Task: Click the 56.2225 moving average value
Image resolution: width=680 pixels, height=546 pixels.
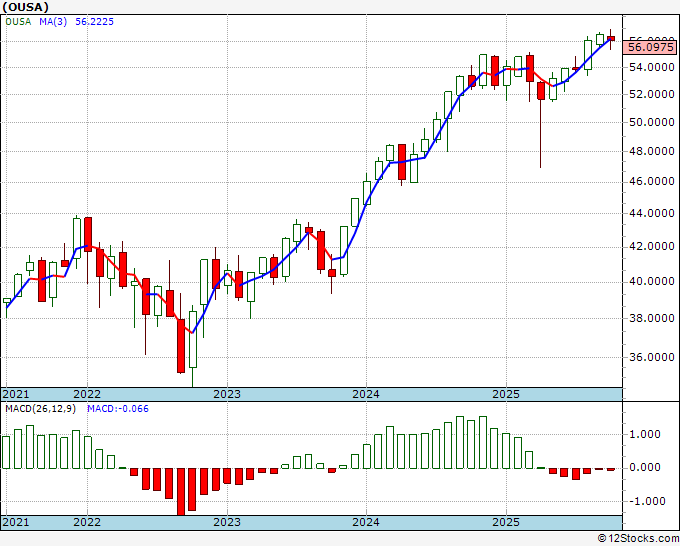Action: tap(95, 21)
